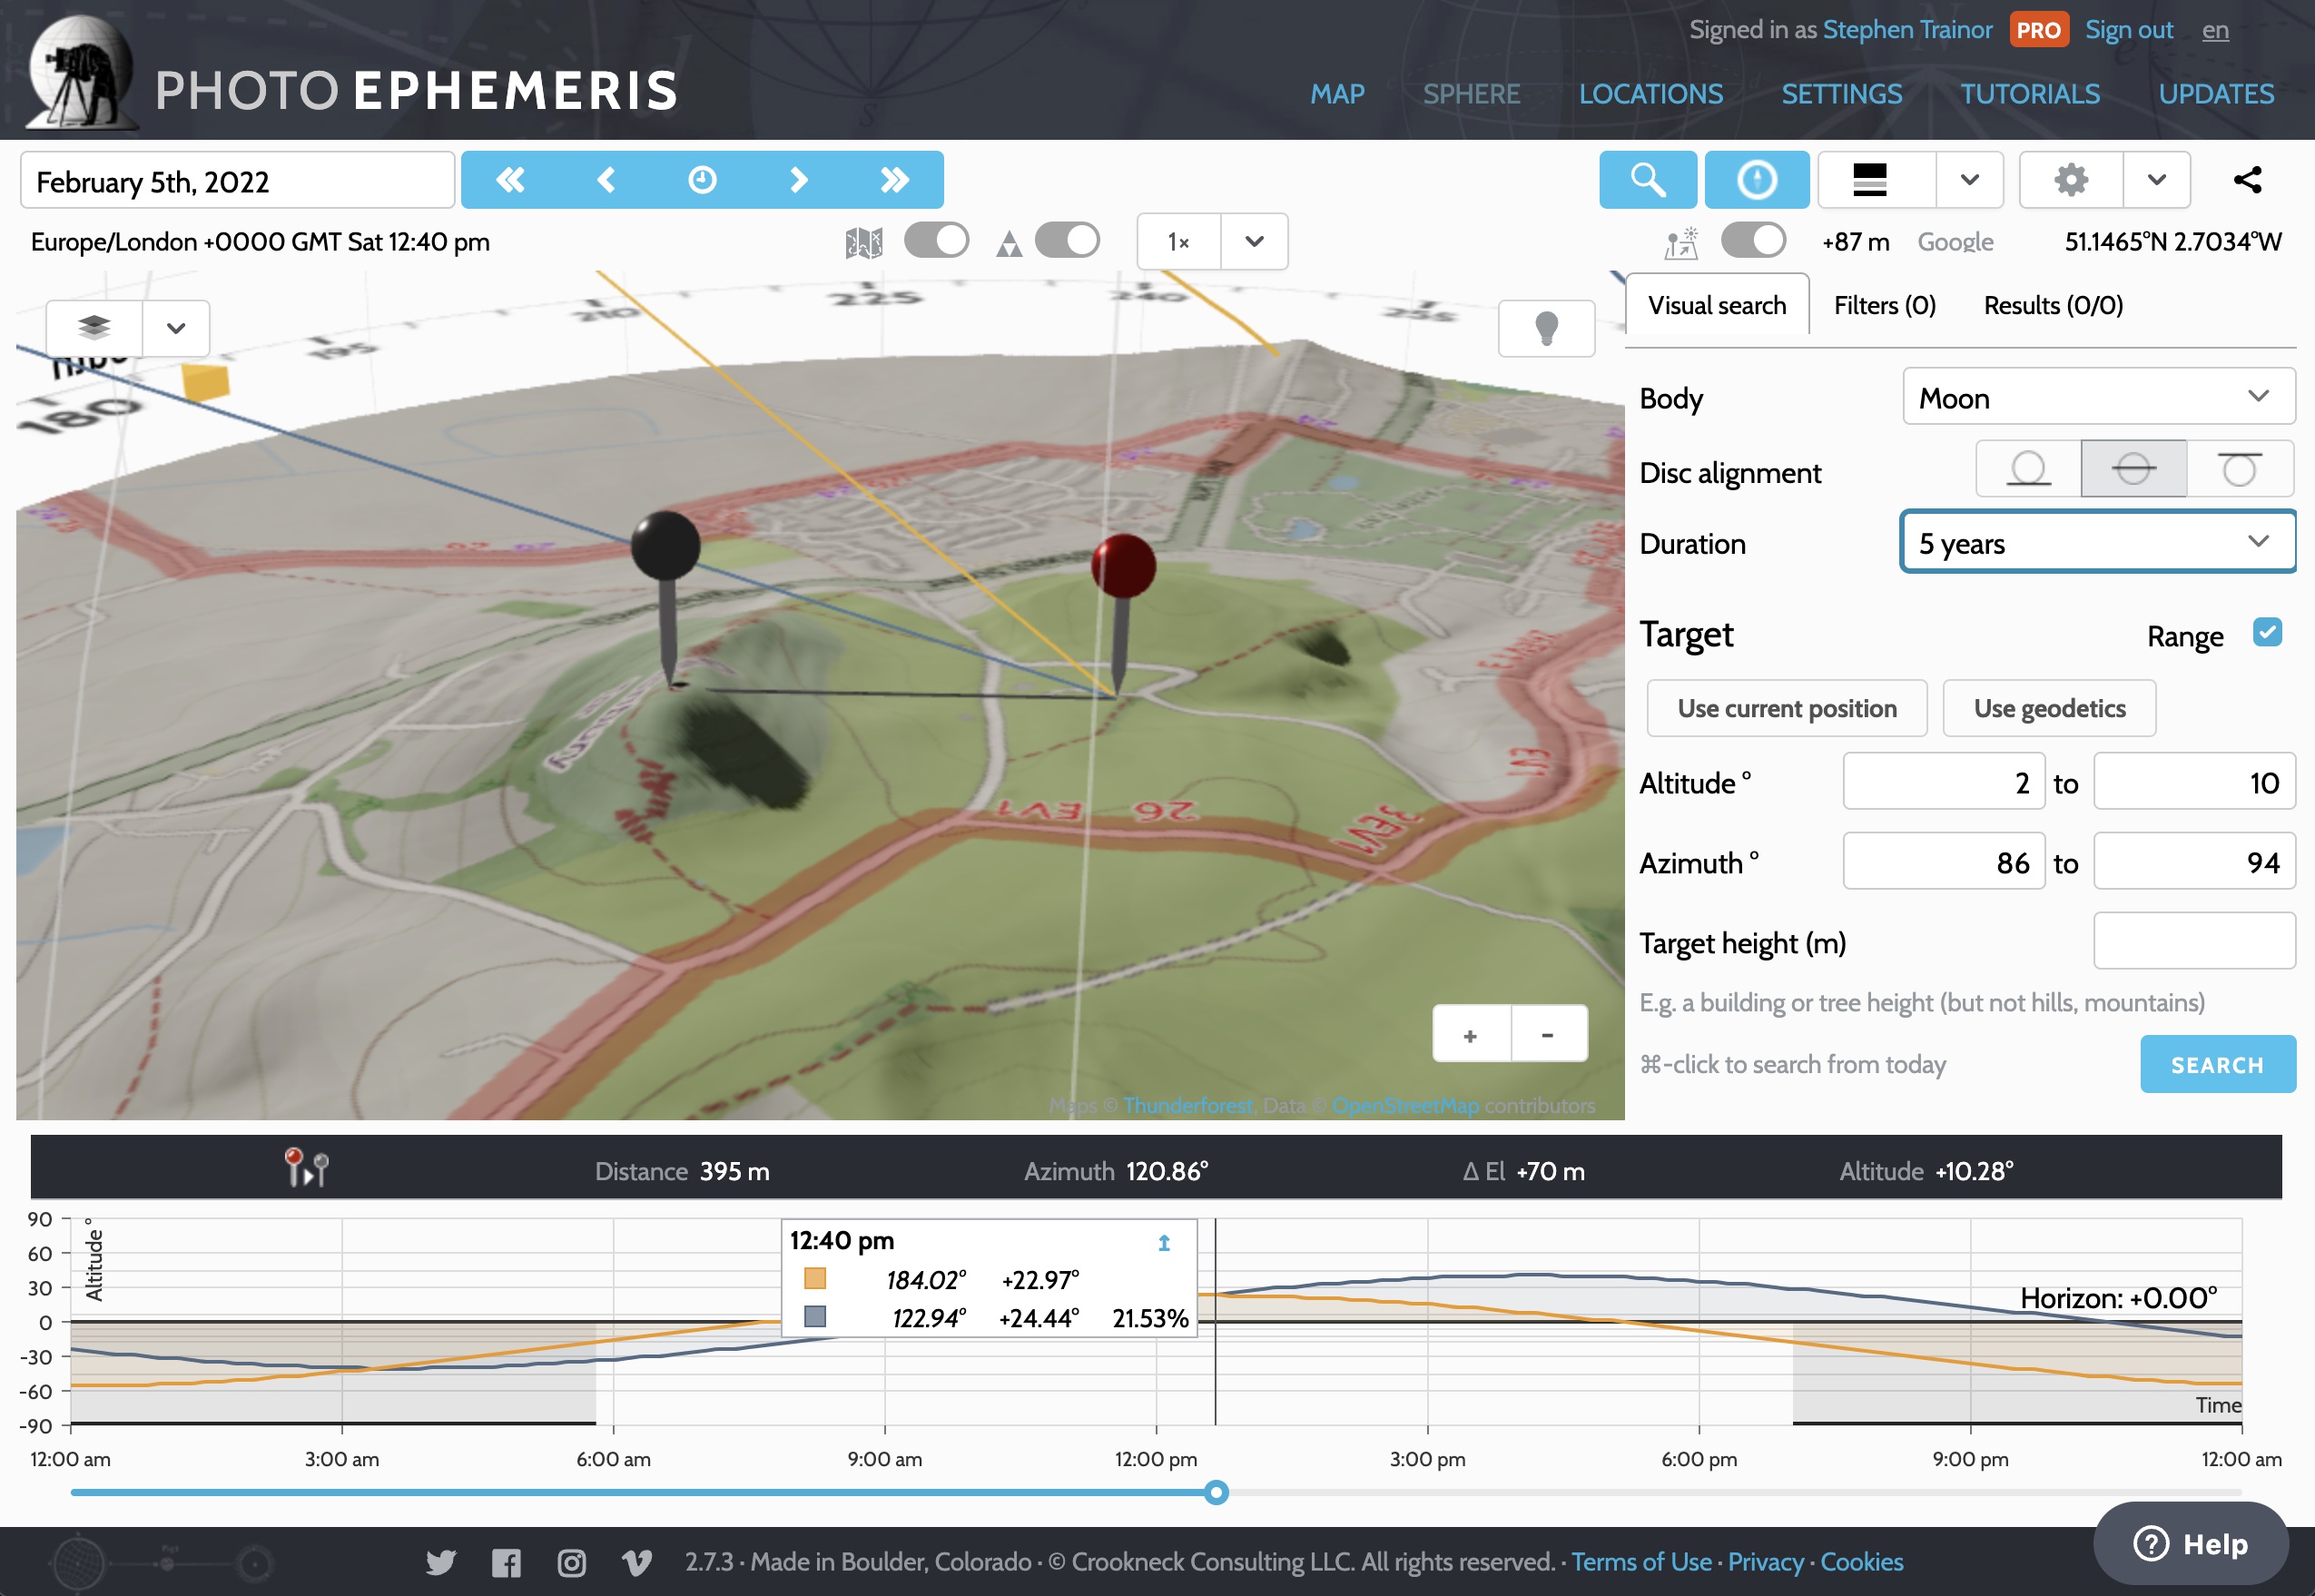Click the compass icon button
Viewport: 2315px width, 1596px height.
coord(1756,180)
